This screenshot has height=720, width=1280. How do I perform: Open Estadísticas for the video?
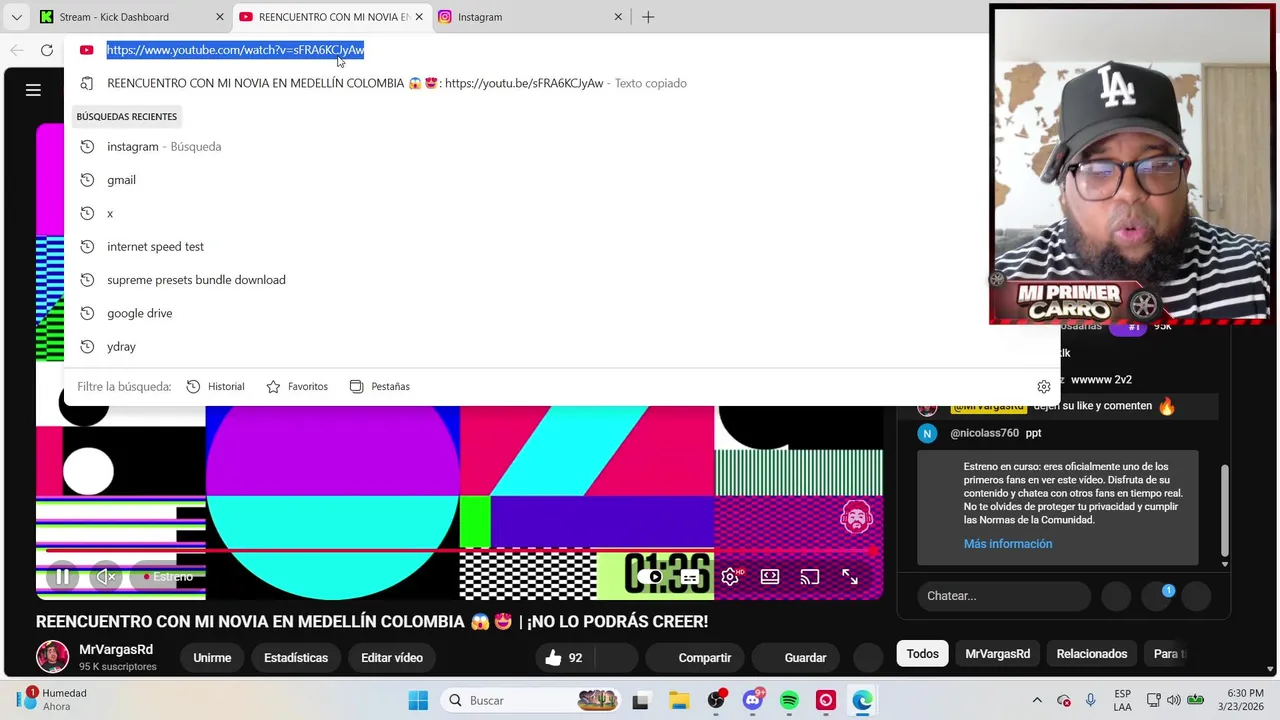coord(296,658)
